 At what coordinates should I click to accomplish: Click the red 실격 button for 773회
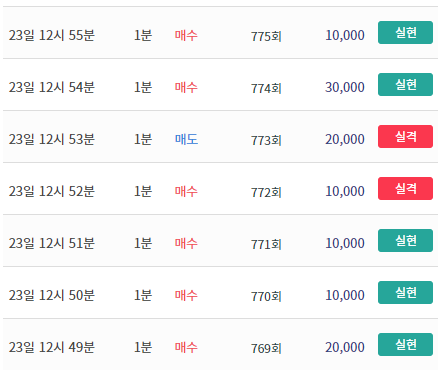(405, 137)
